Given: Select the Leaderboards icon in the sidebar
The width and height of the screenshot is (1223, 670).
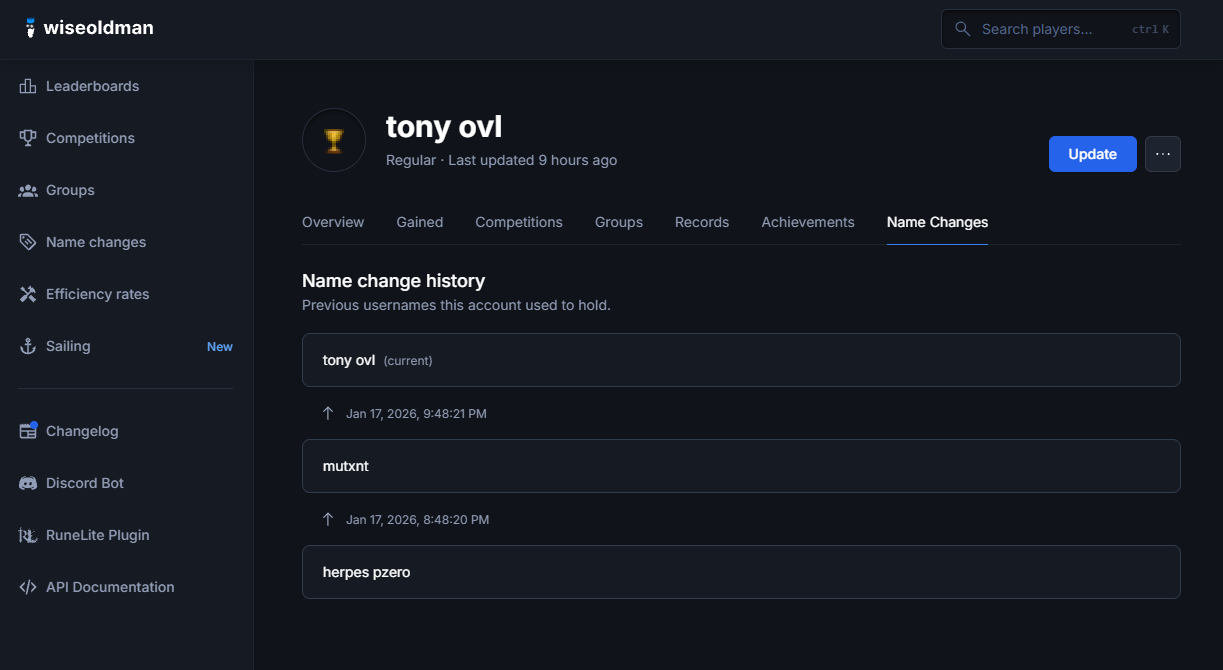Looking at the screenshot, I should [27, 86].
